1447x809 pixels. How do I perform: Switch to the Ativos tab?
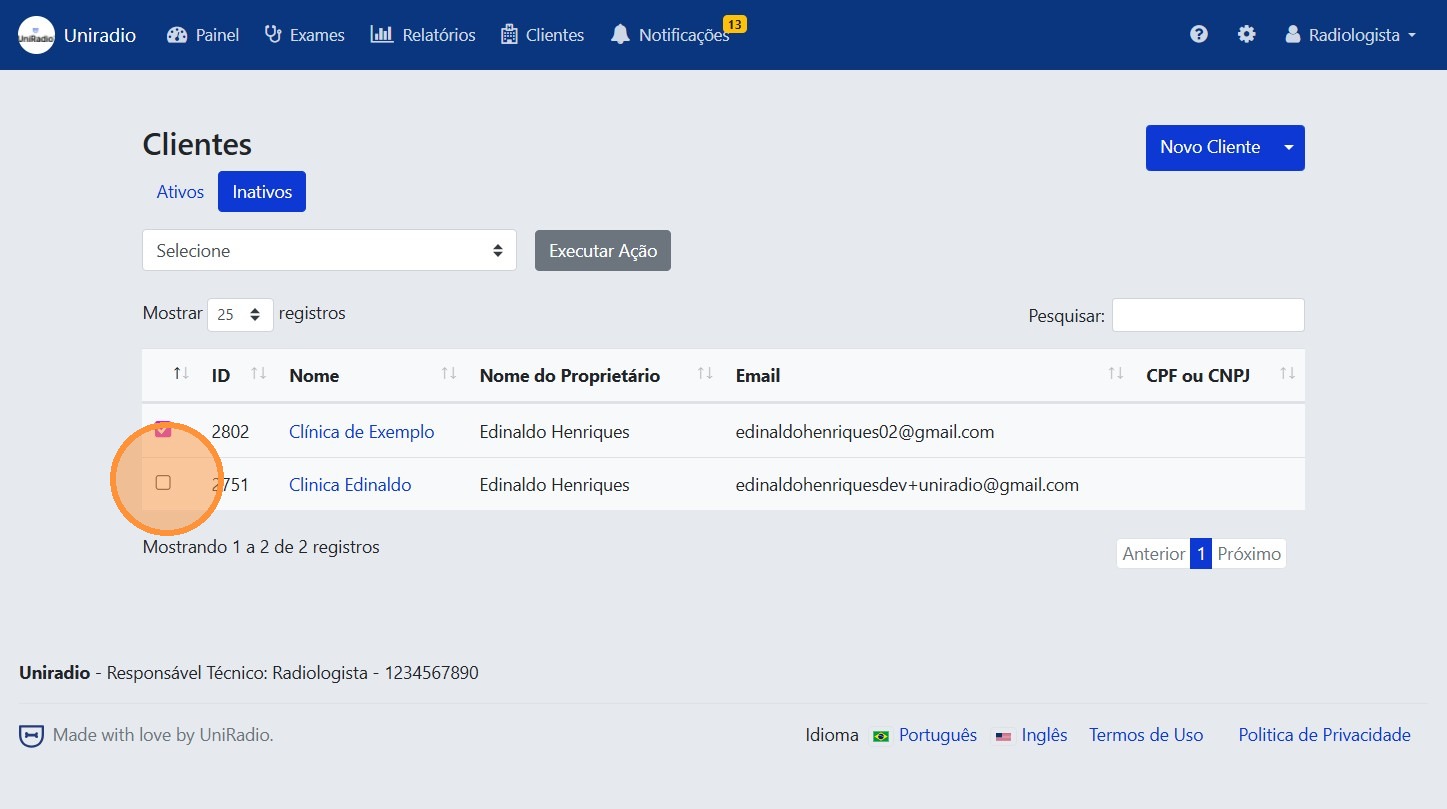(x=180, y=191)
